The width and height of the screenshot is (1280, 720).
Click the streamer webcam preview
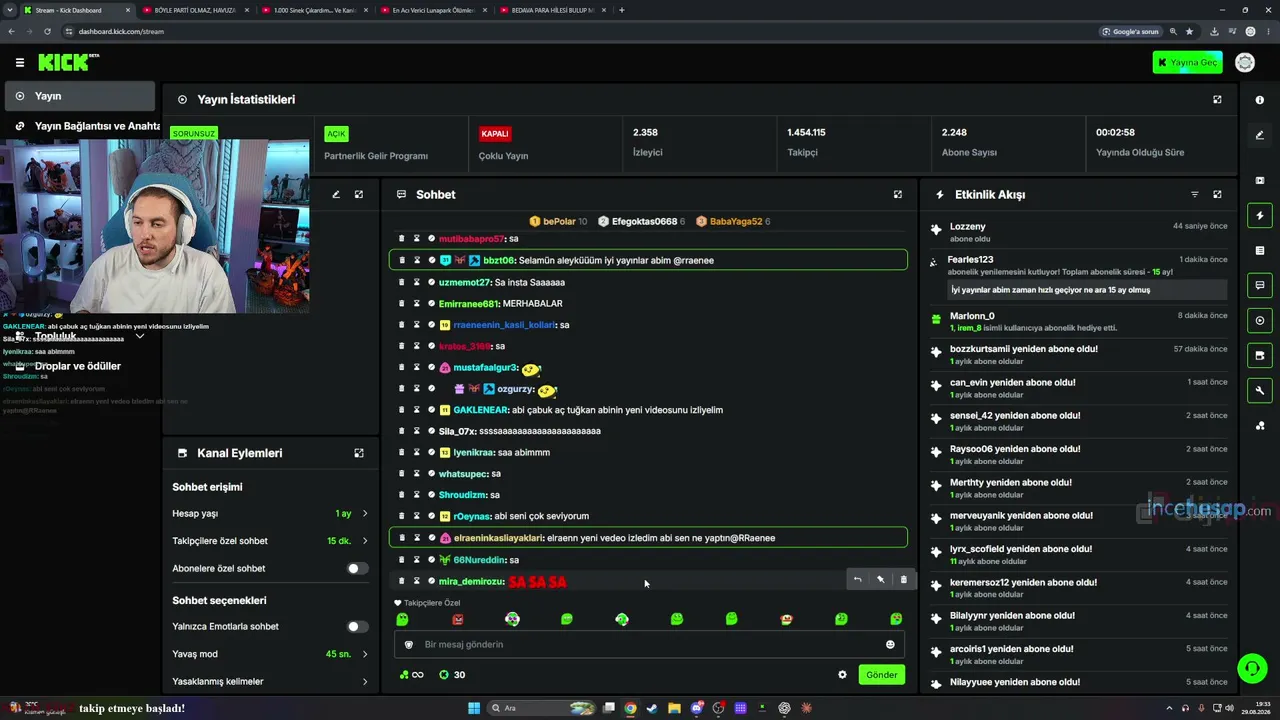[x=155, y=227]
